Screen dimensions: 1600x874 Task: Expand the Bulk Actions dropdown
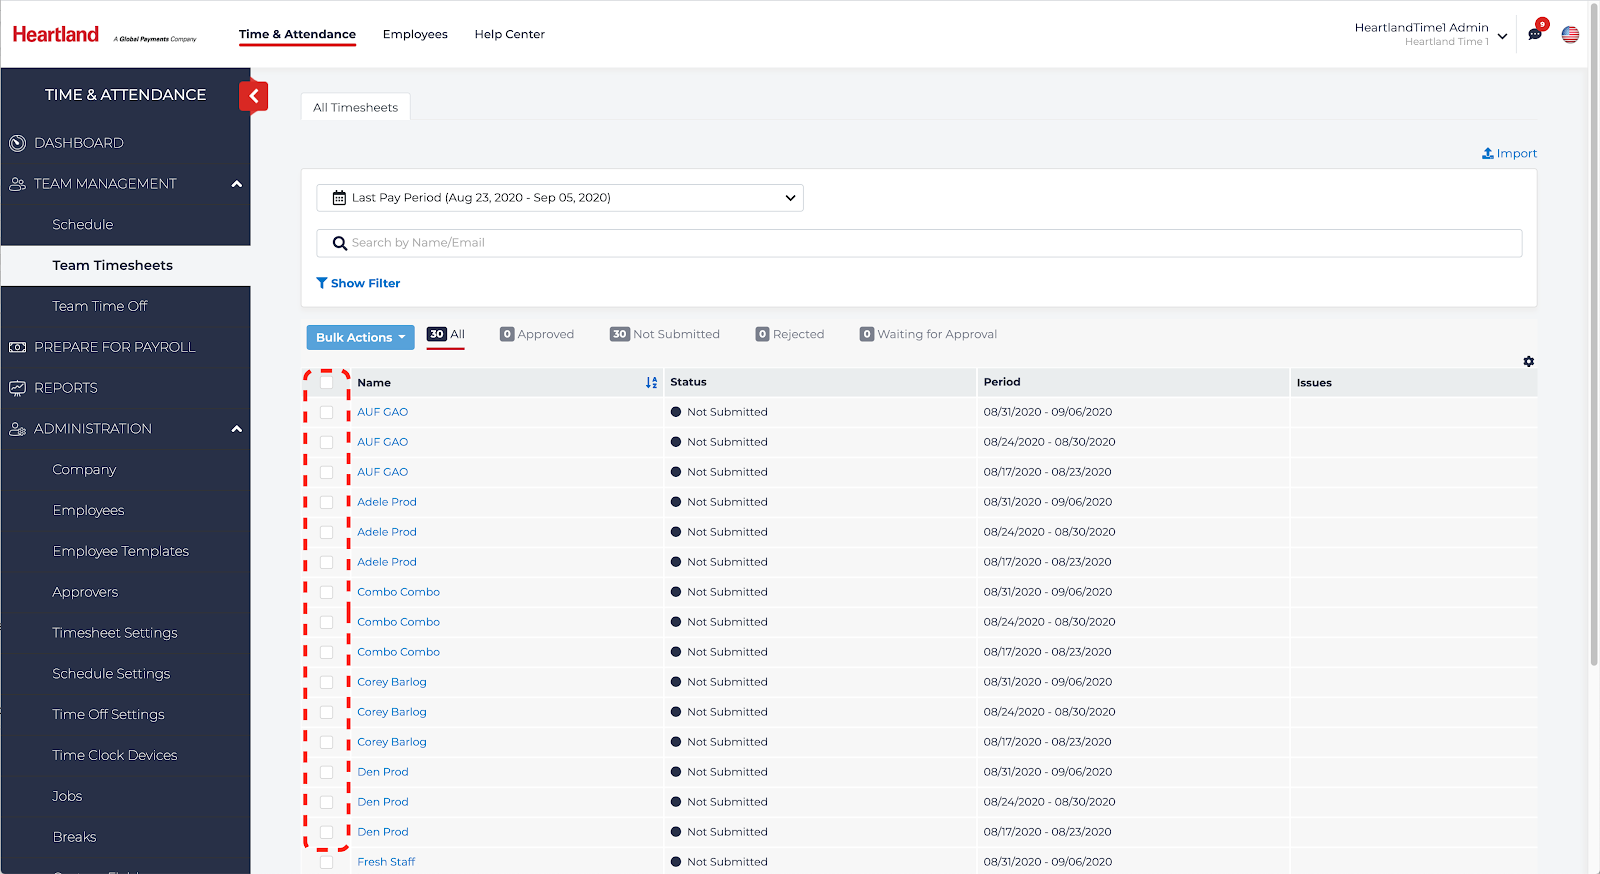pos(360,338)
